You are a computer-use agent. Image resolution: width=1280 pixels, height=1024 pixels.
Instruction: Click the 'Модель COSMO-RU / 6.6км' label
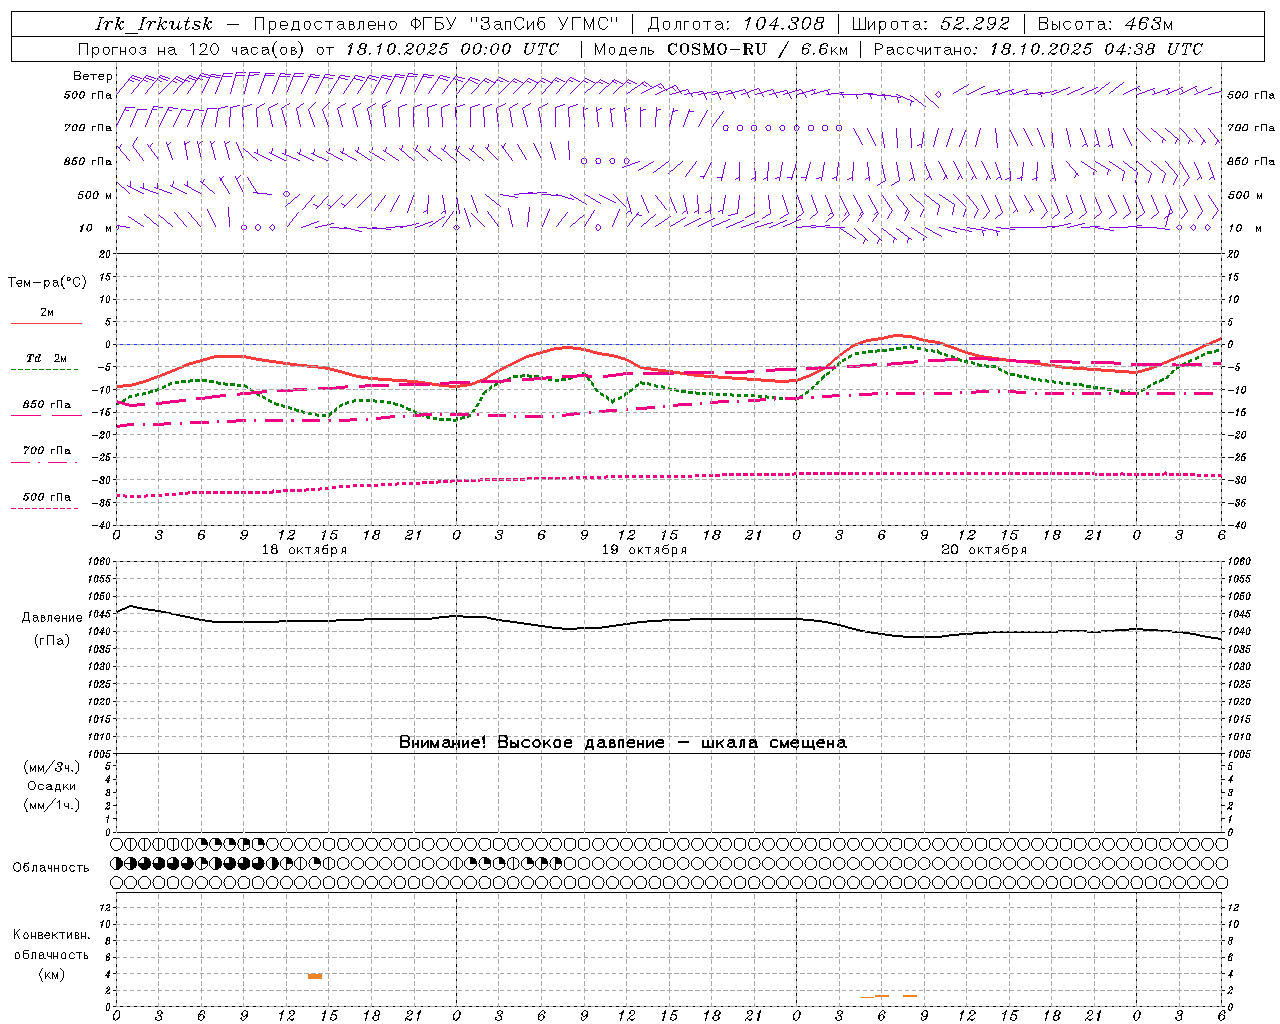point(721,49)
